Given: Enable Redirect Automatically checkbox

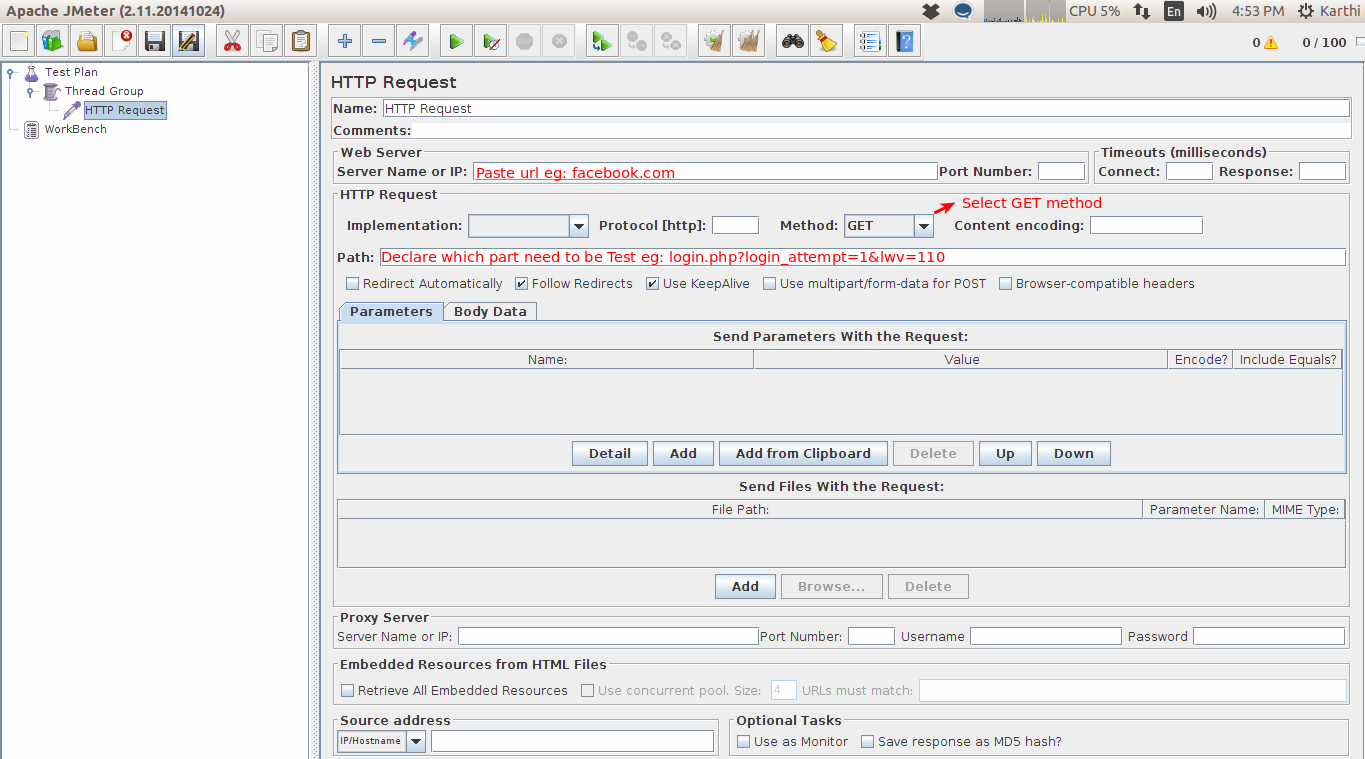Looking at the screenshot, I should coord(352,284).
